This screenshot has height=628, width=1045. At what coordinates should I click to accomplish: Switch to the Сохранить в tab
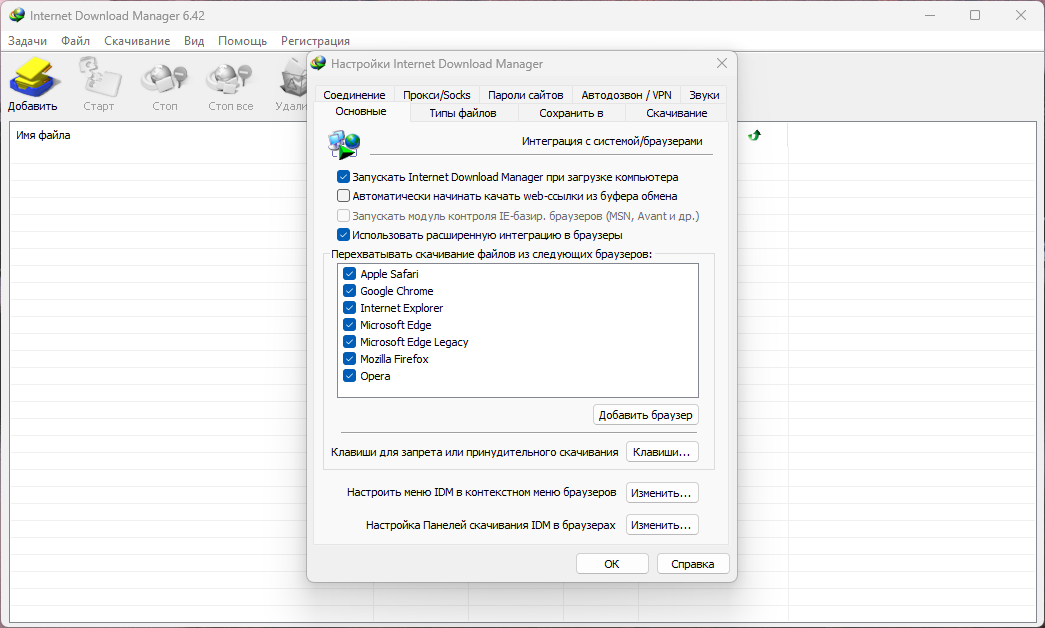(x=571, y=113)
